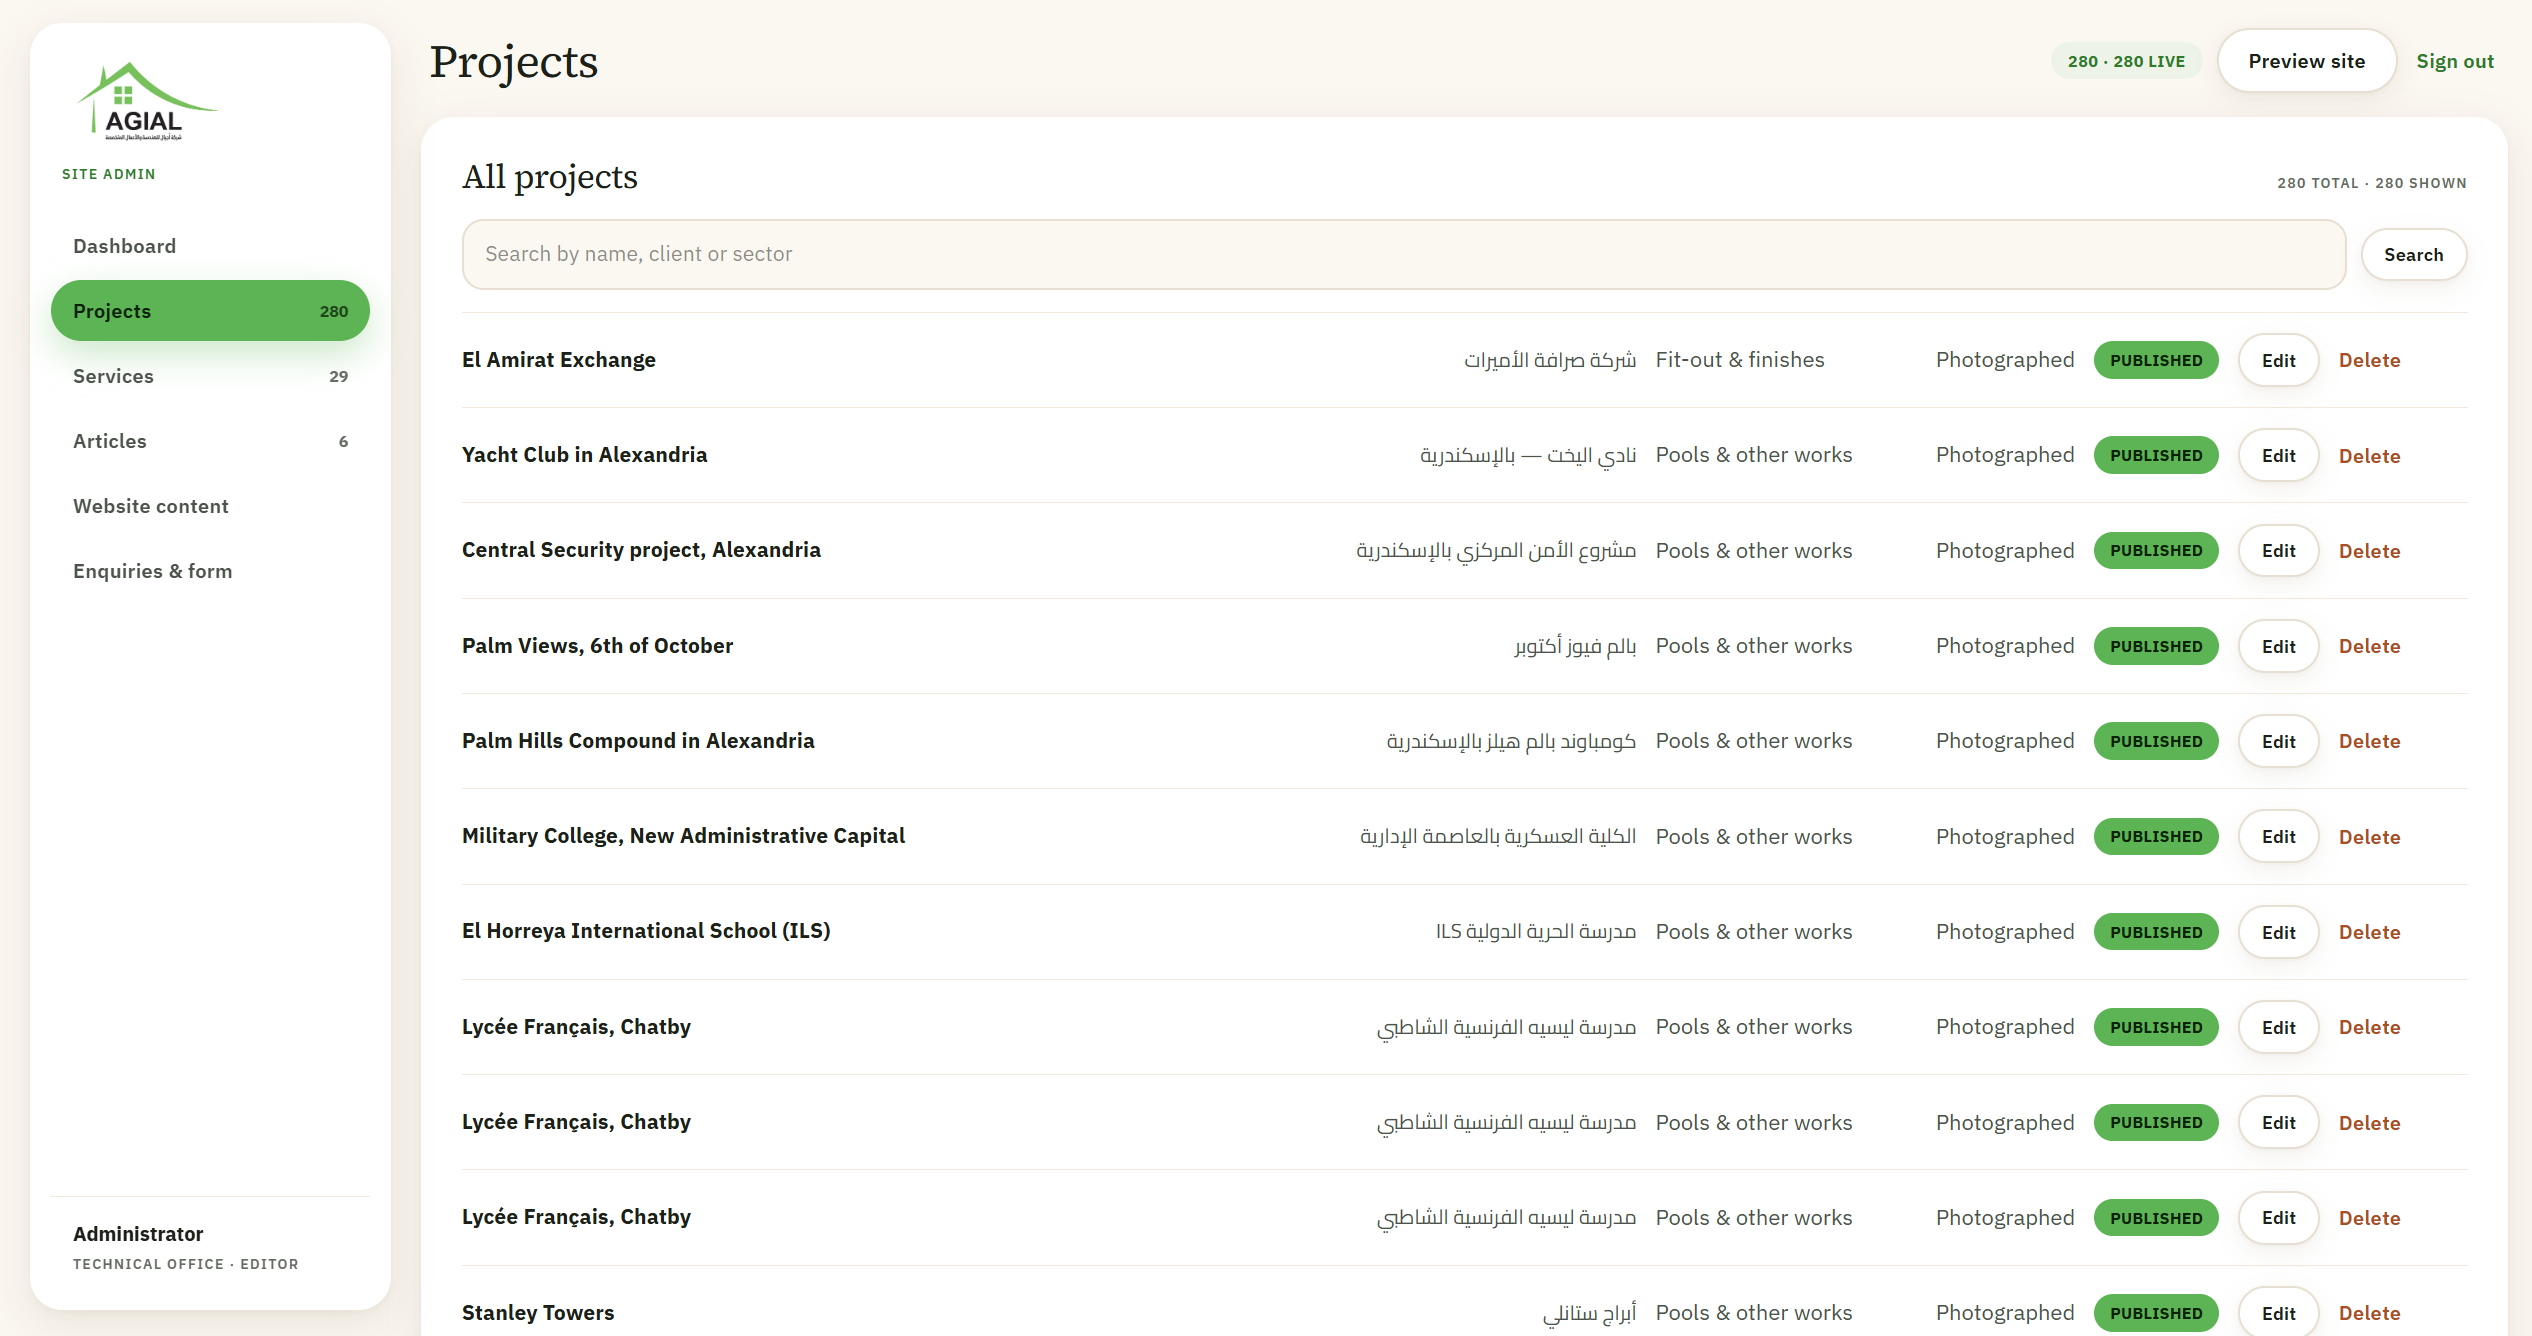Edit the Central Security project, Alexandria
The width and height of the screenshot is (2532, 1336).
click(x=2278, y=551)
